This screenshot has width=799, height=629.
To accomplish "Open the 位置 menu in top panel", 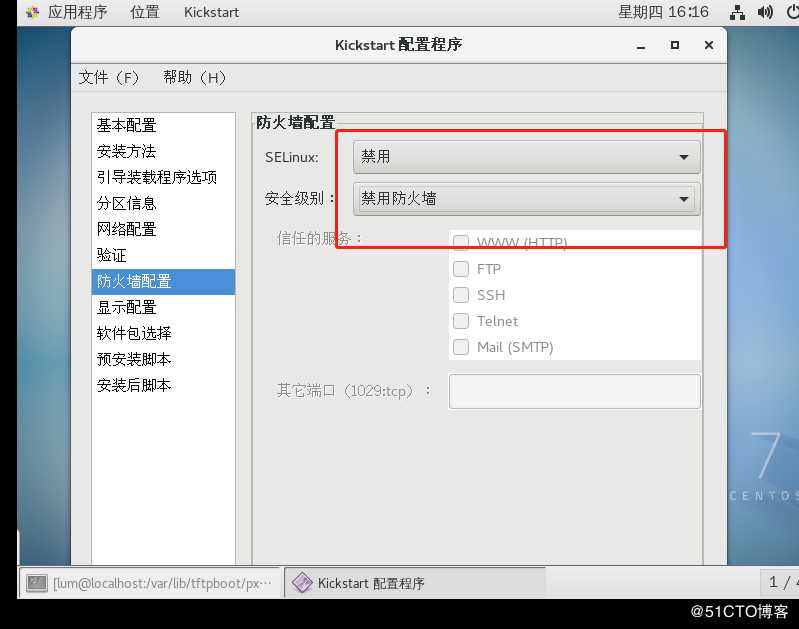I will [145, 12].
